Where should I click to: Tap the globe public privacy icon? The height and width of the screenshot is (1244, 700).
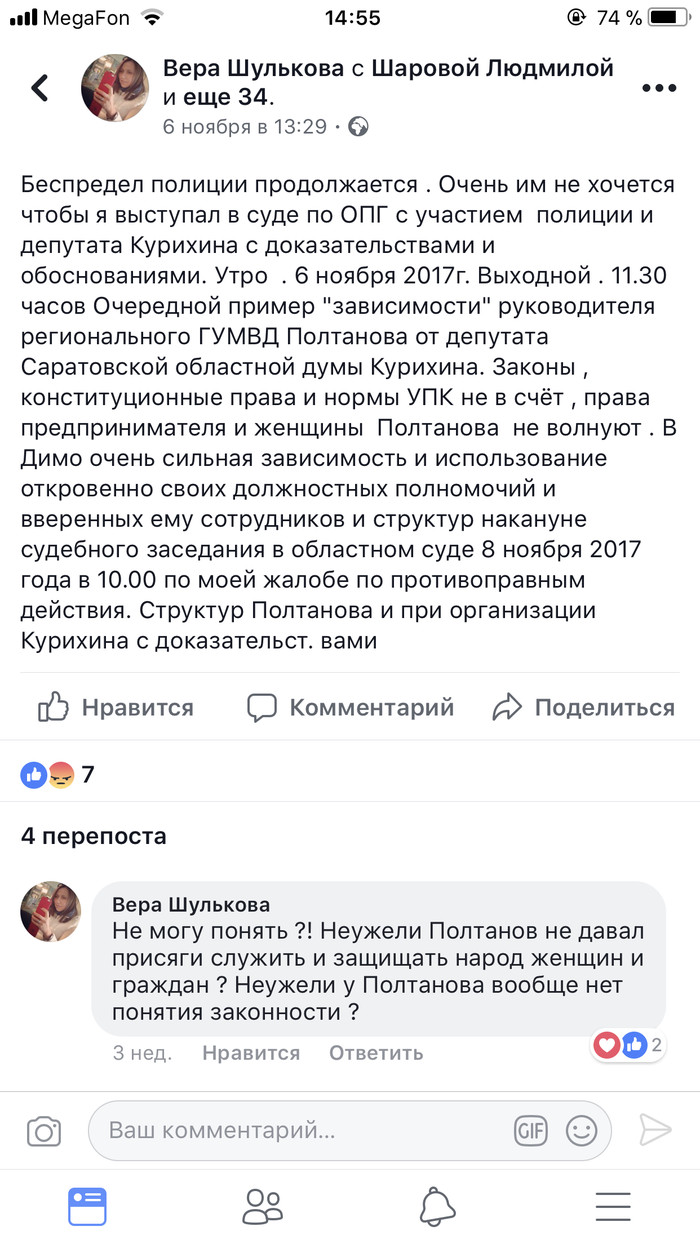click(358, 126)
